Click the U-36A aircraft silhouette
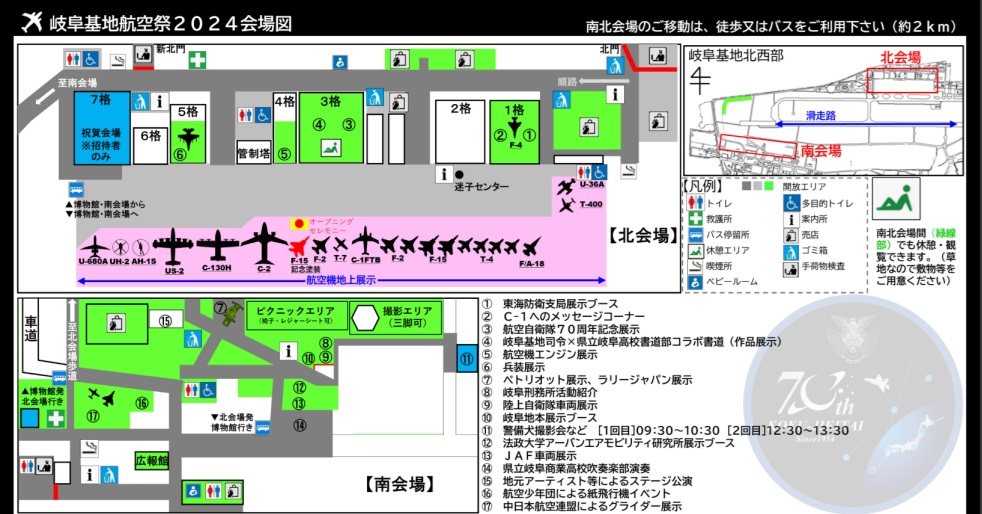The height and width of the screenshot is (514, 982). pos(566,187)
